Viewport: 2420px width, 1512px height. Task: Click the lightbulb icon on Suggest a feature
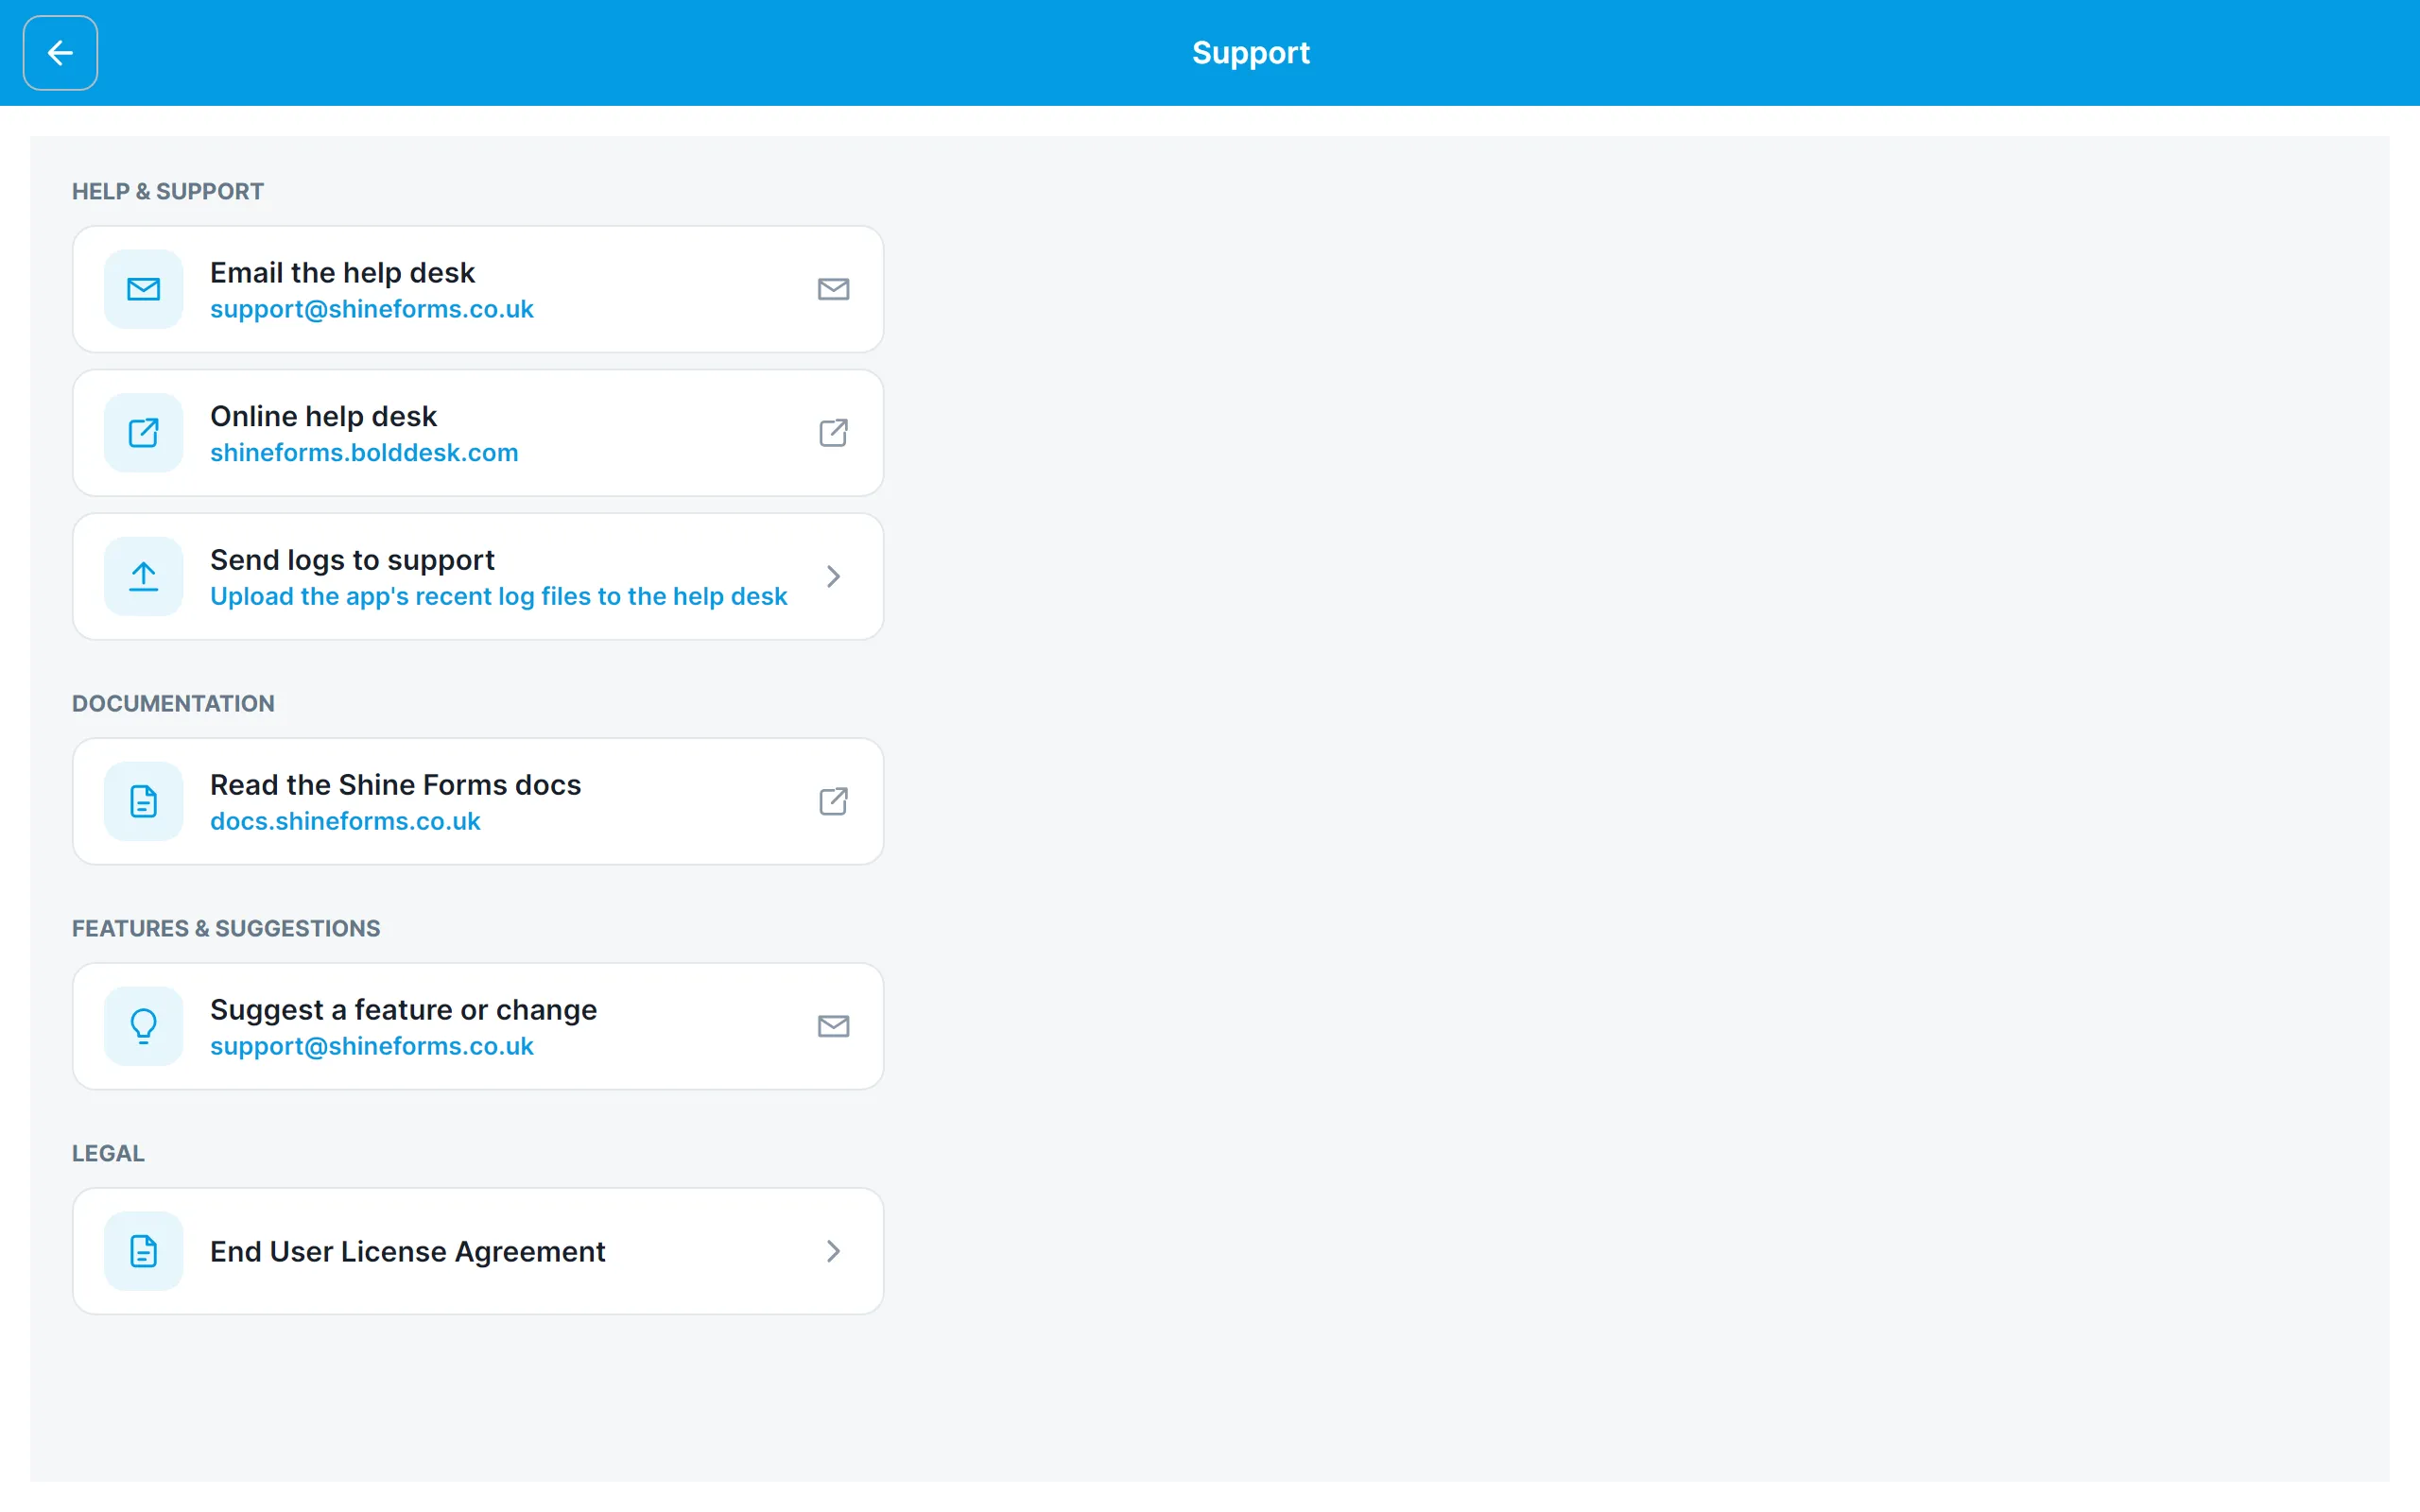click(x=143, y=1026)
